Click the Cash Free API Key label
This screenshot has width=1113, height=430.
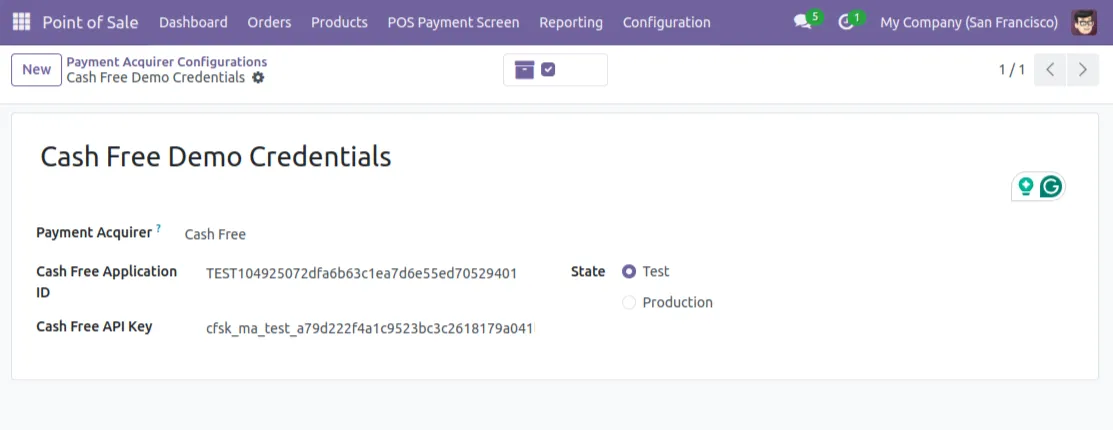click(x=94, y=326)
